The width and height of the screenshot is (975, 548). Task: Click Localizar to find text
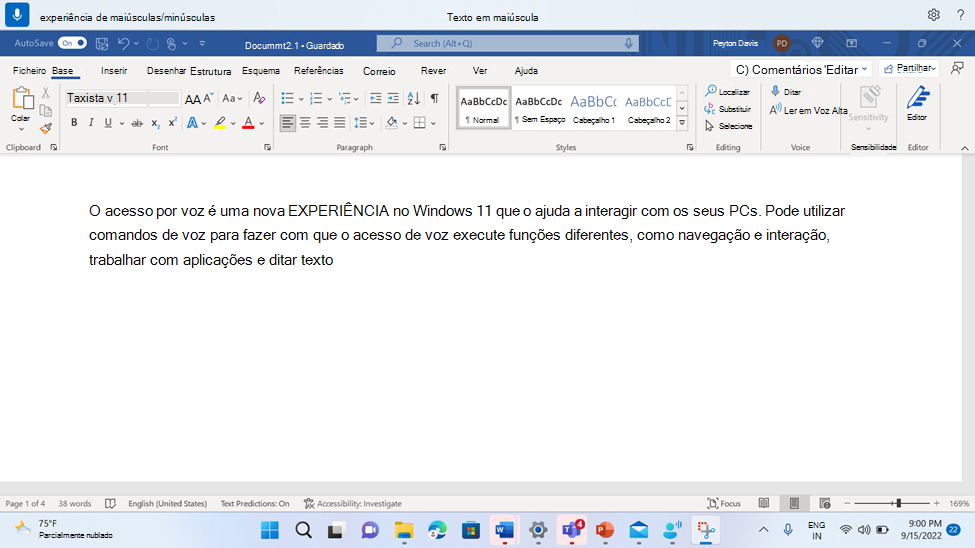pyautogui.click(x=728, y=91)
